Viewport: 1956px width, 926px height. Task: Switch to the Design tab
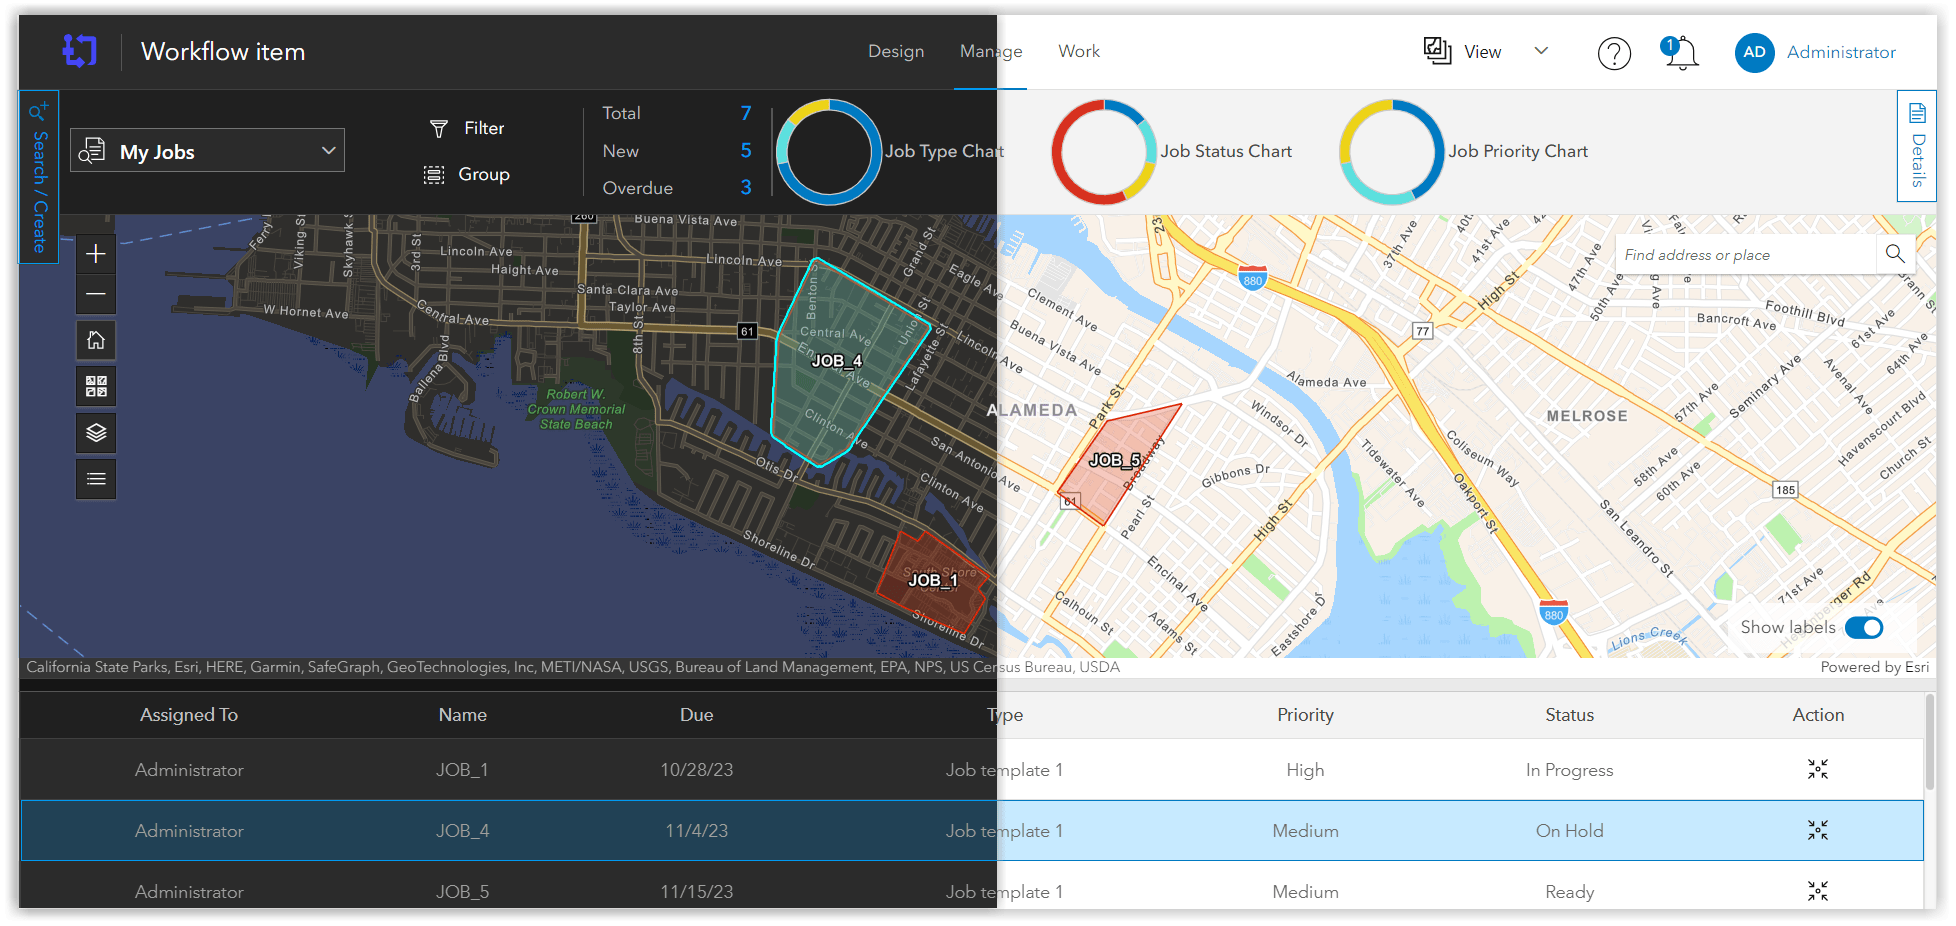[x=896, y=51]
